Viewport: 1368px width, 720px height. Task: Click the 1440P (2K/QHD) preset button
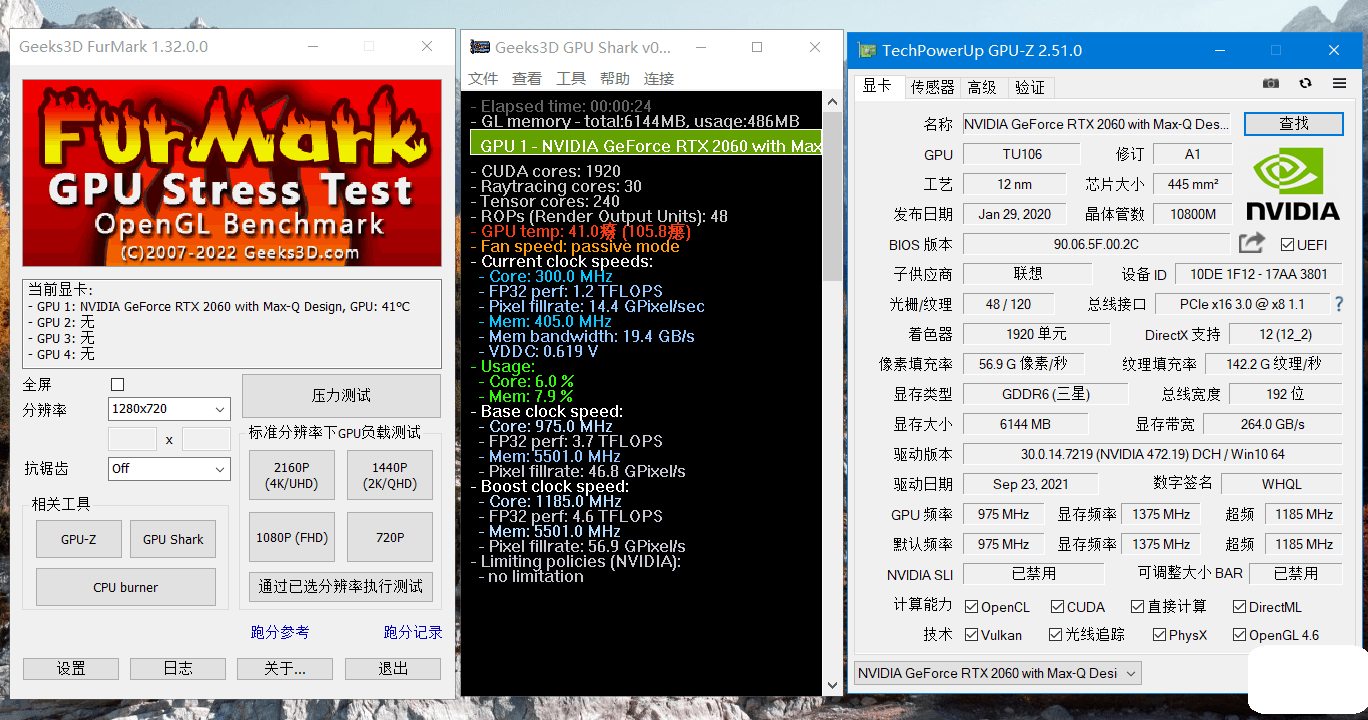coord(390,475)
